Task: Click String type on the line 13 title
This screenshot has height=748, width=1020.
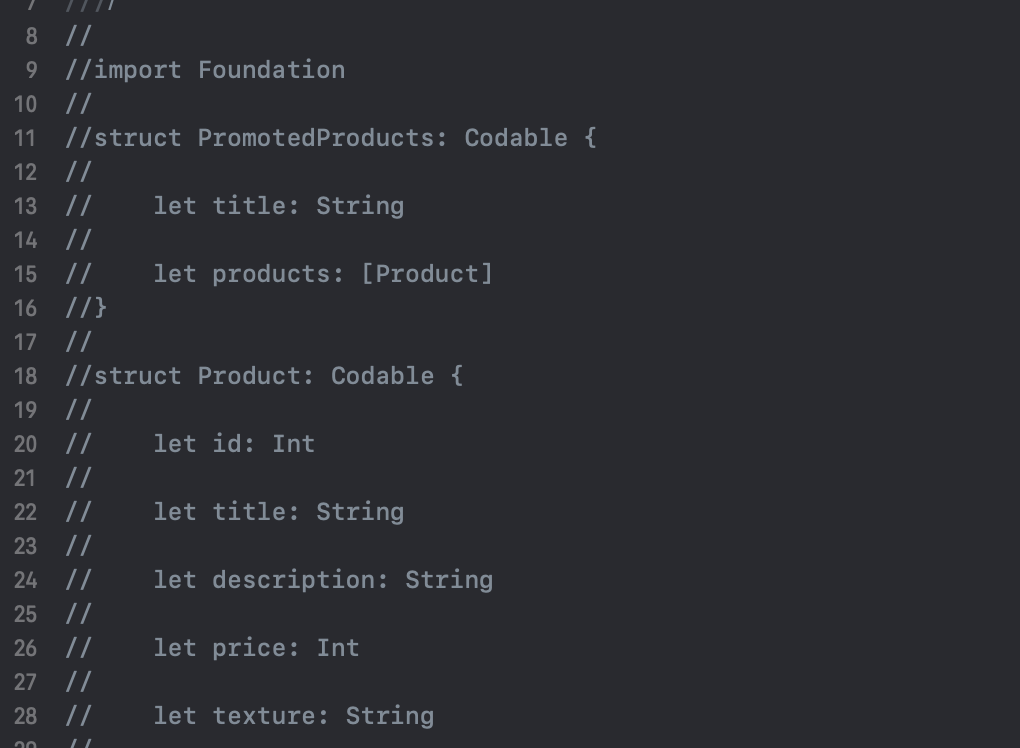Action: click(x=360, y=206)
